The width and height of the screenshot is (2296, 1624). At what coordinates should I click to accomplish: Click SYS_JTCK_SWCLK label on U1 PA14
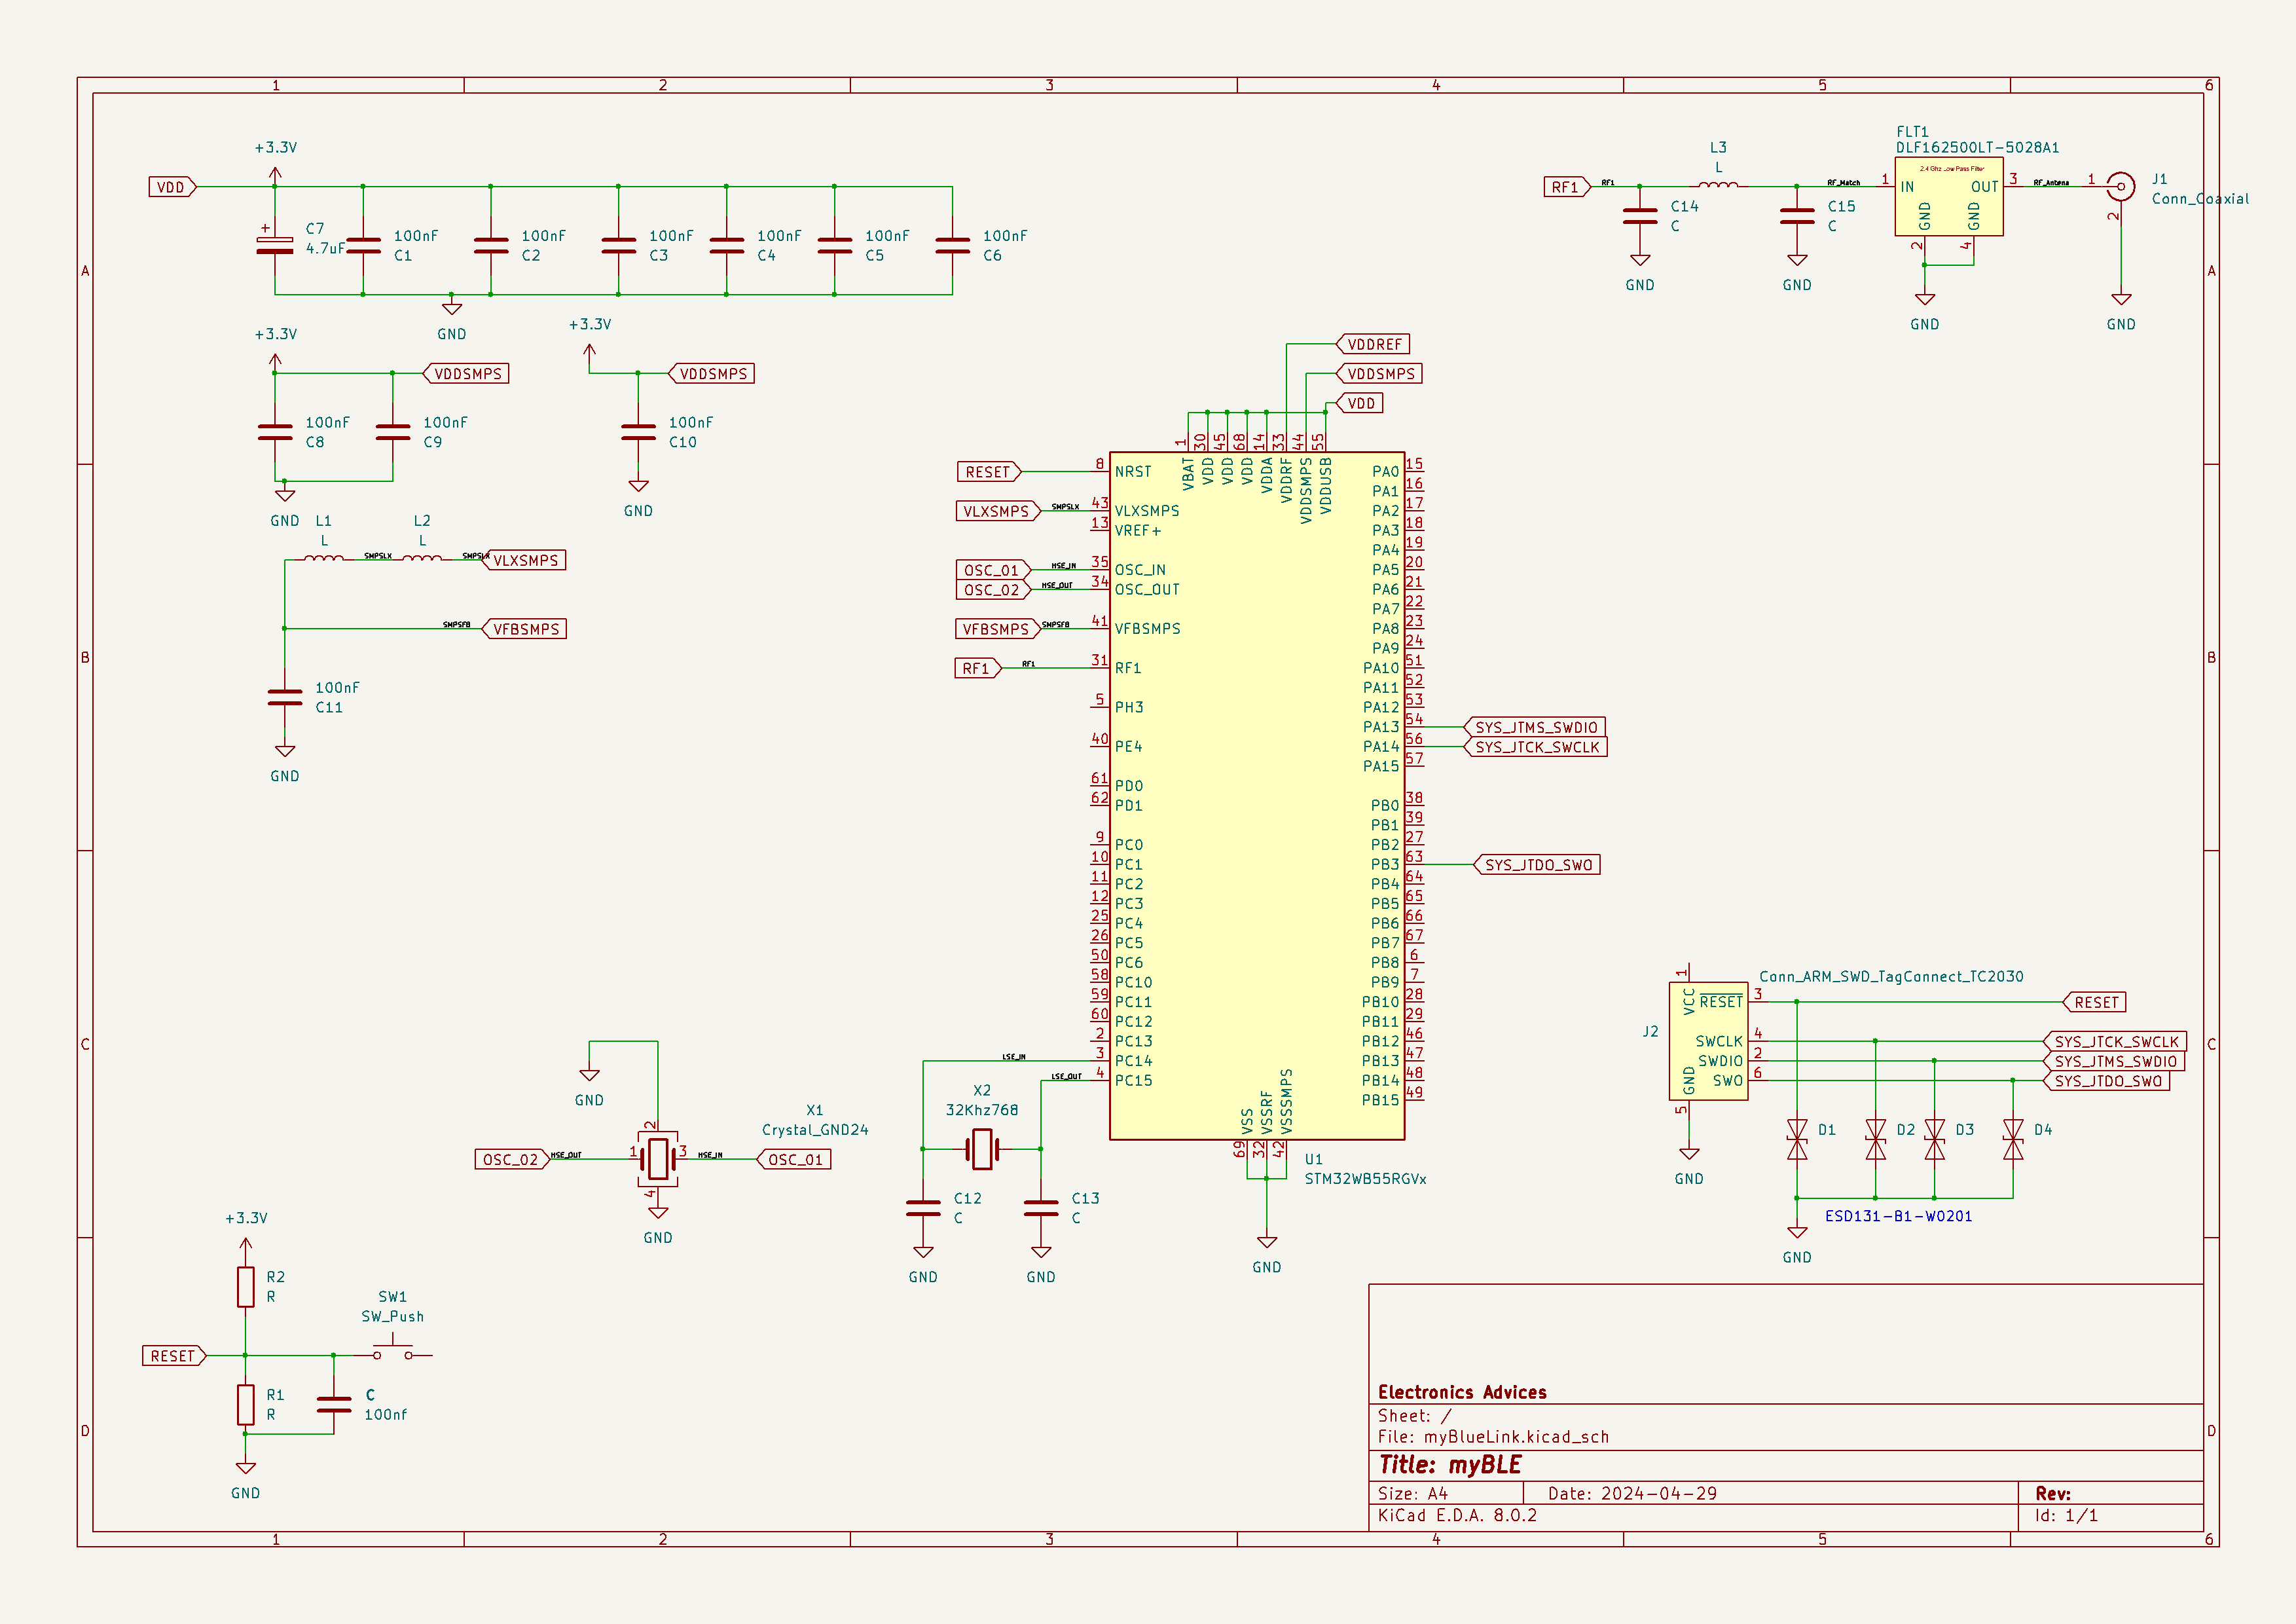tap(1535, 747)
